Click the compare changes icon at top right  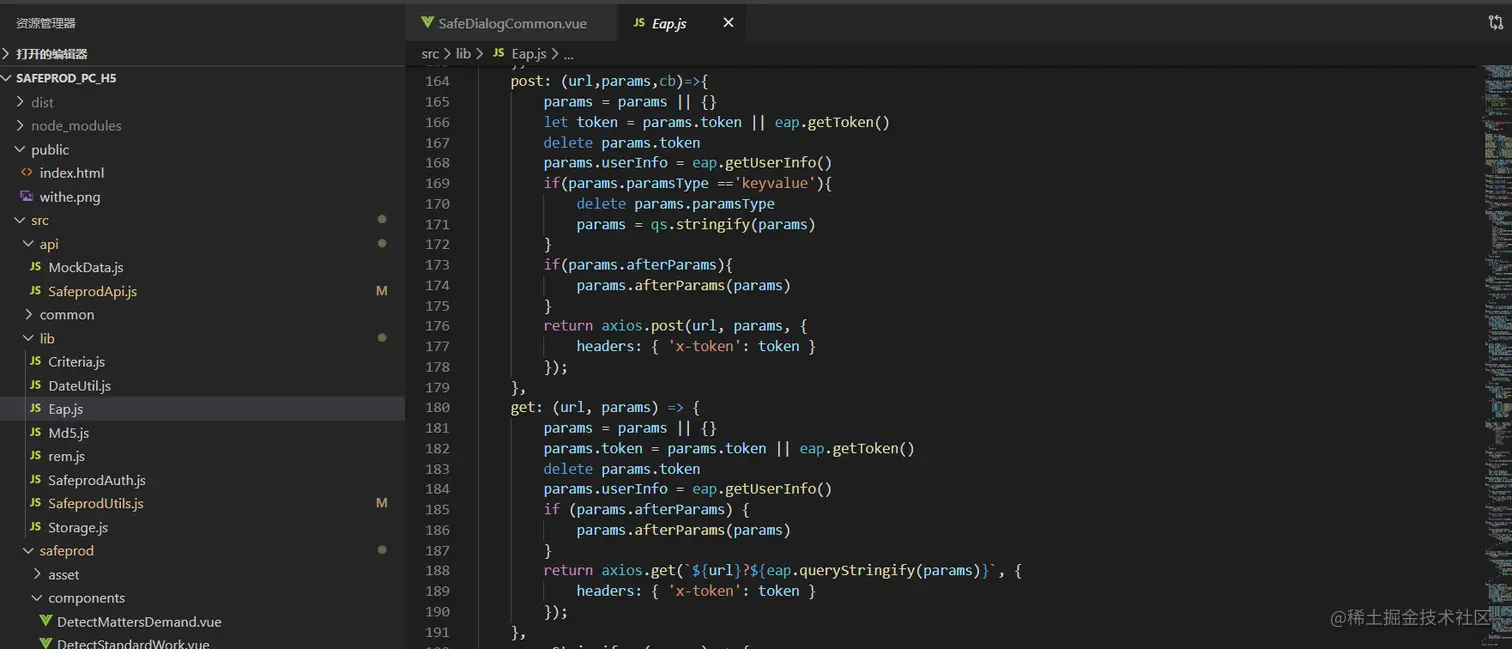[x=1495, y=22]
